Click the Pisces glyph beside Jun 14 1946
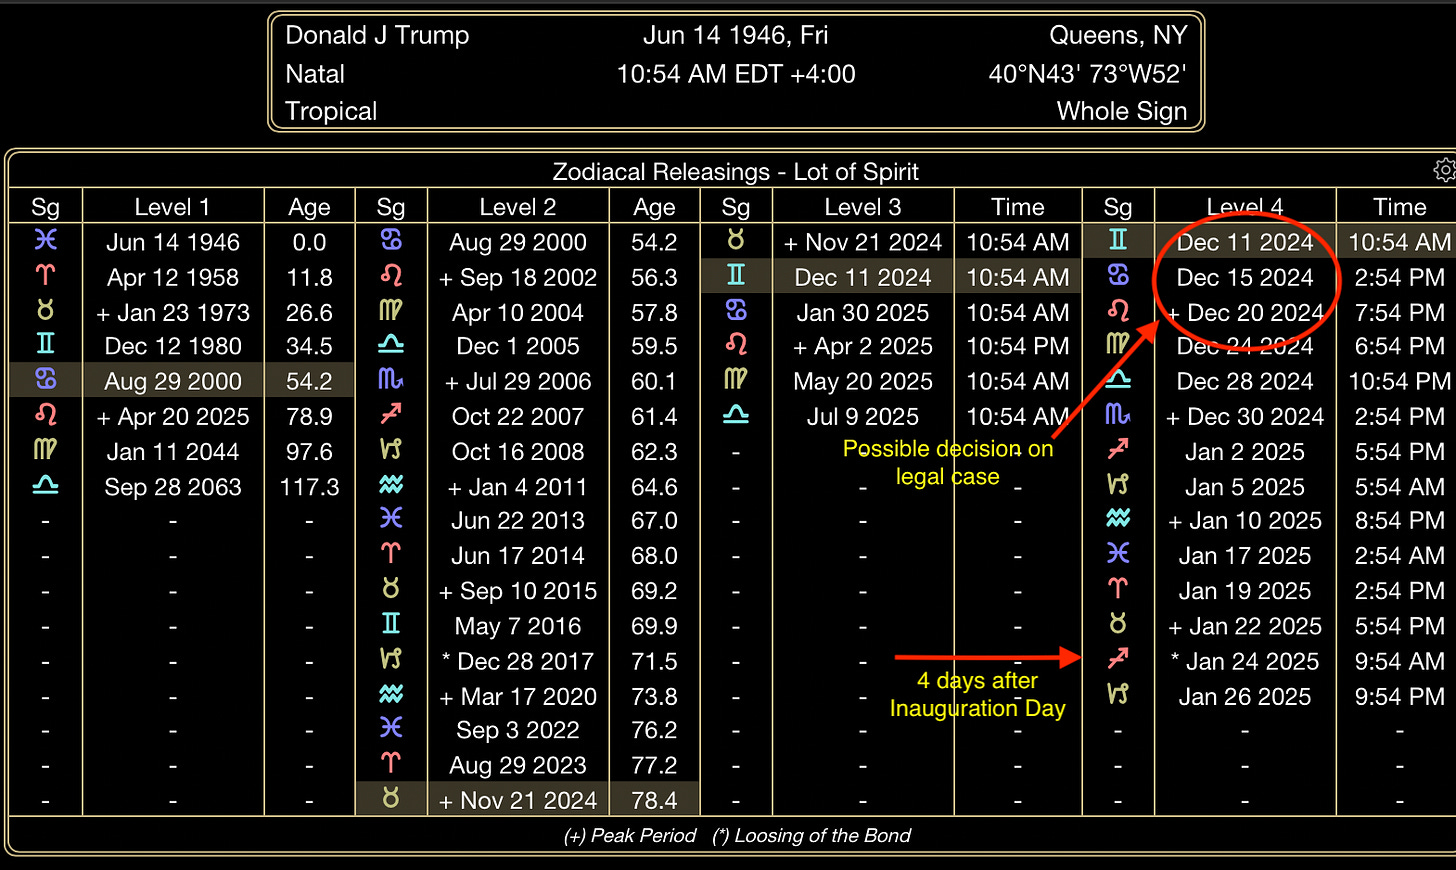1456x870 pixels. coord(45,240)
